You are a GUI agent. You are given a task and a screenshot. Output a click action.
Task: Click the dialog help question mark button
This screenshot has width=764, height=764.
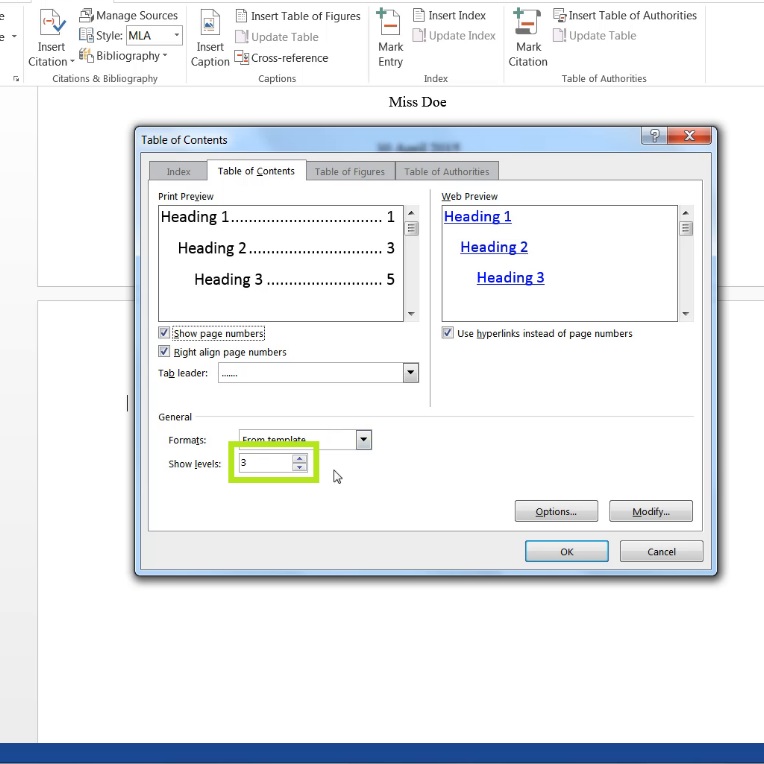pos(654,135)
